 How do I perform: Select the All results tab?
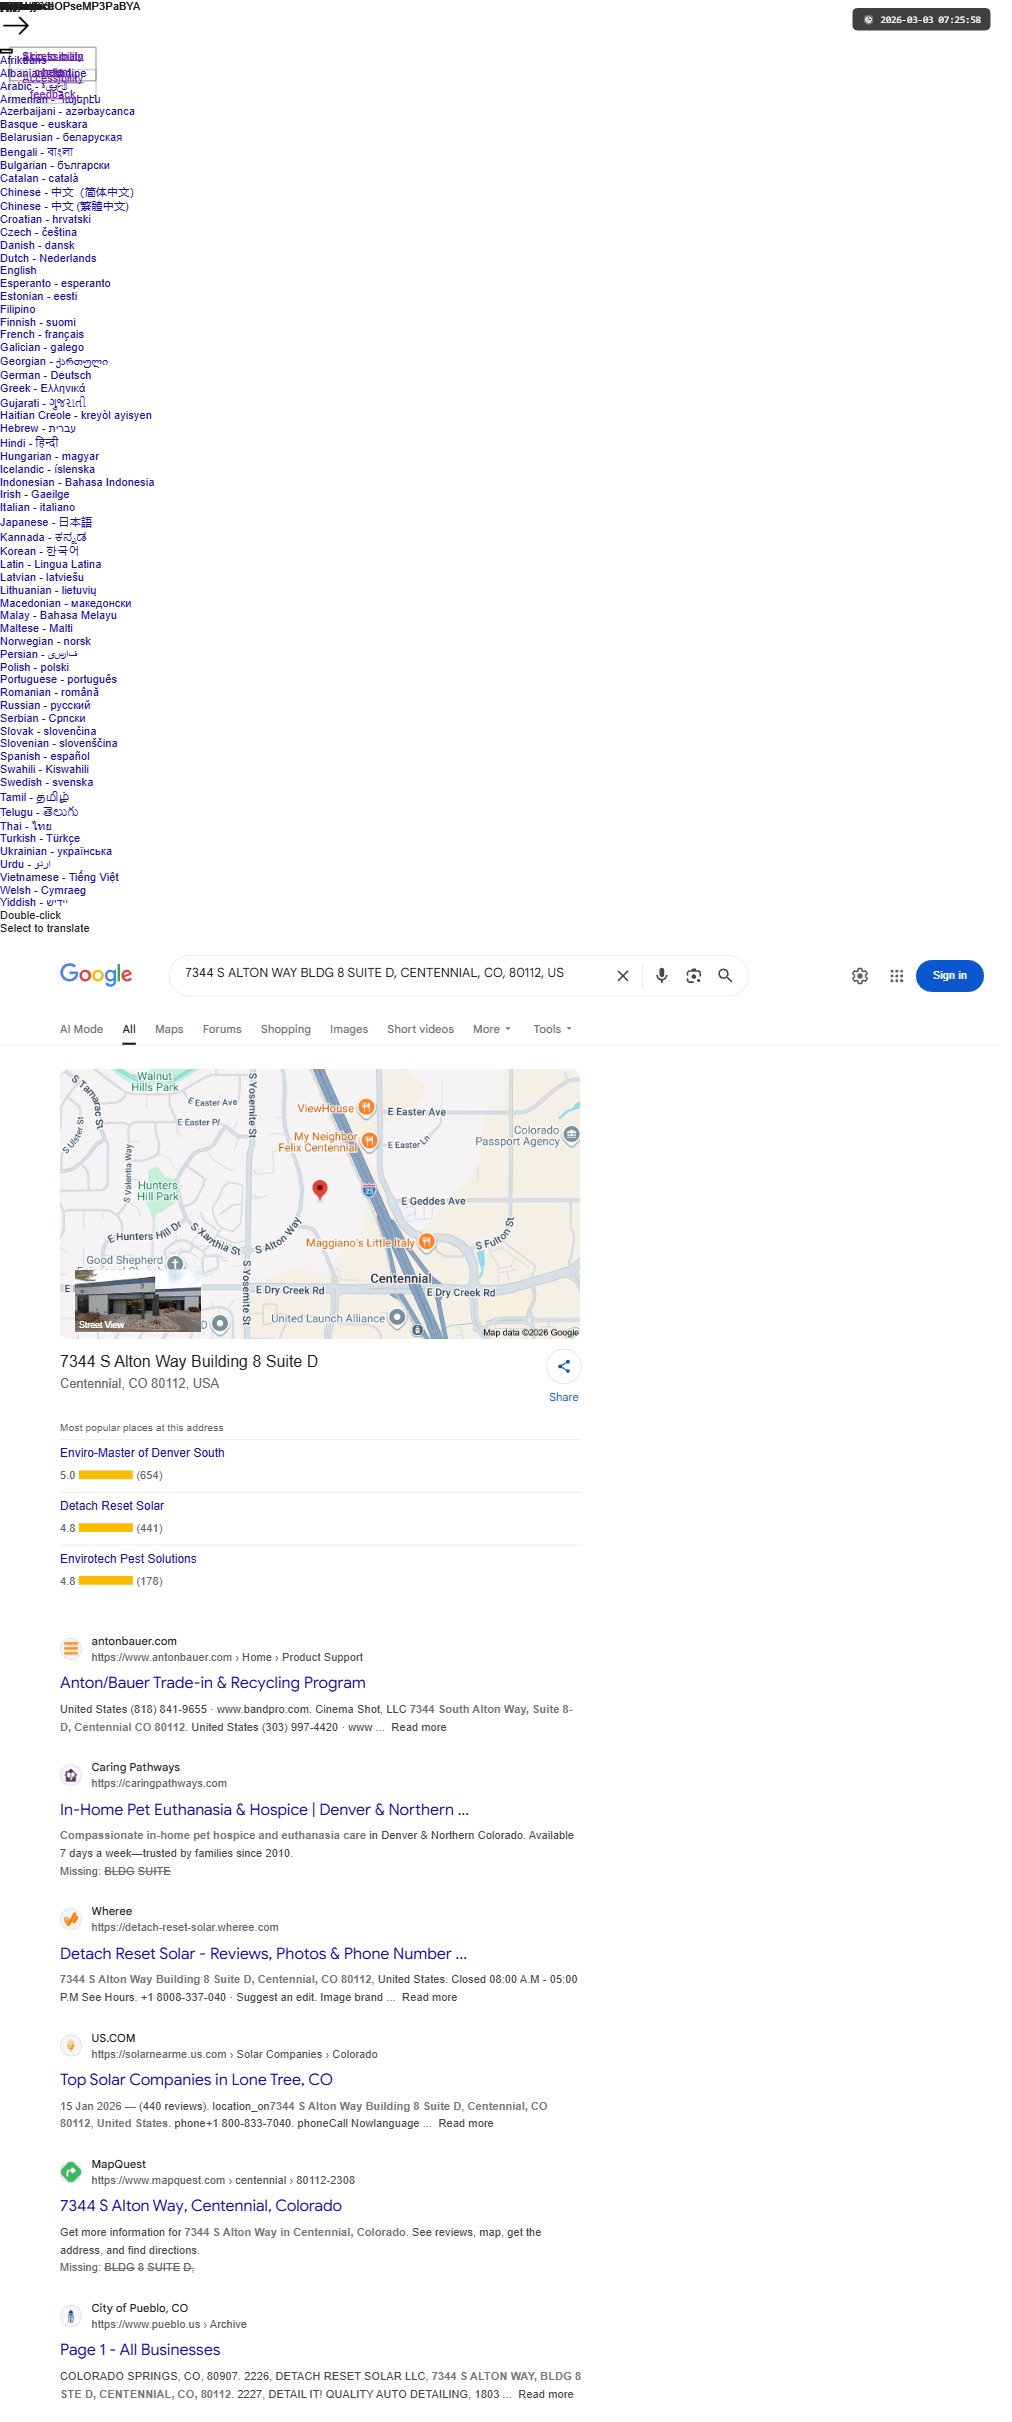(x=129, y=1029)
